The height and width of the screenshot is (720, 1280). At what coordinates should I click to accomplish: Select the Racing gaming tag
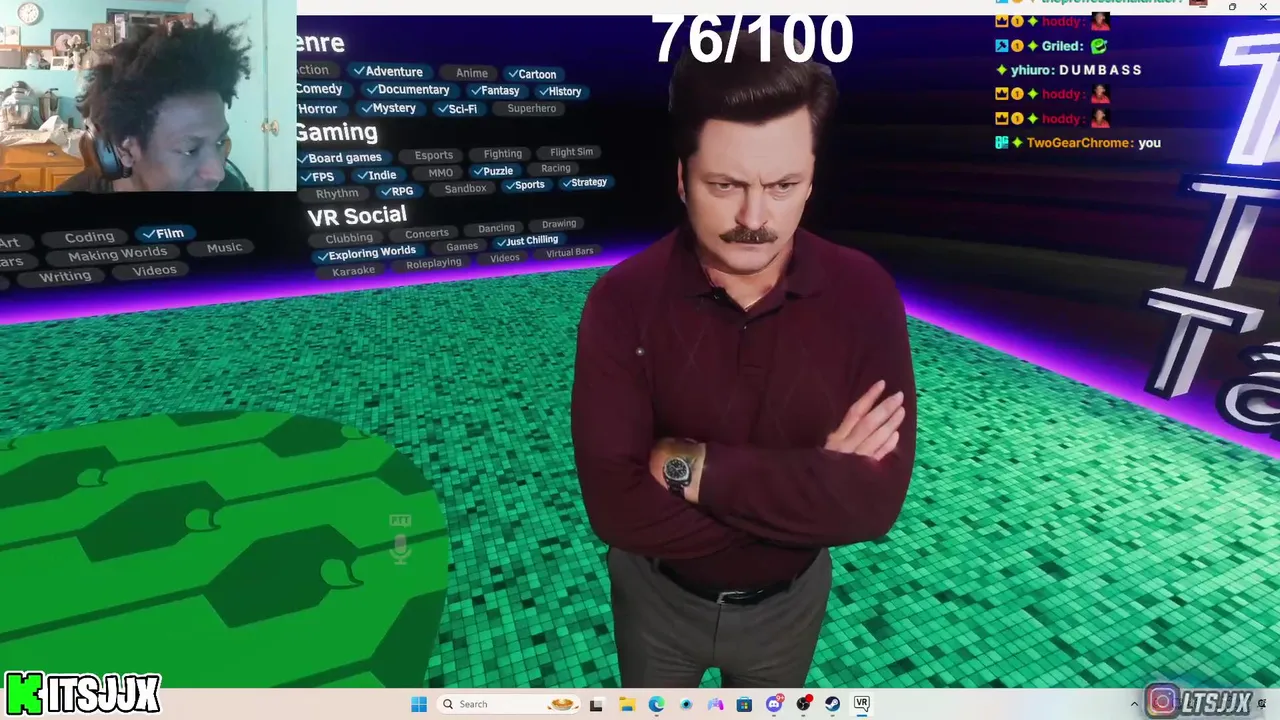(x=556, y=168)
